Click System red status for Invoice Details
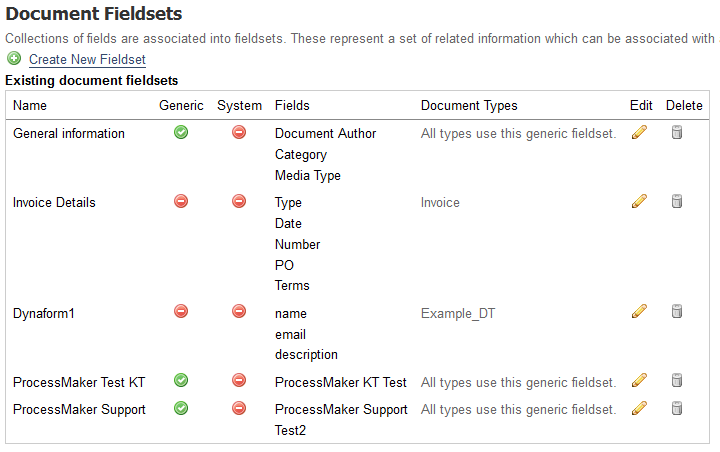720x452 pixels. click(x=239, y=201)
